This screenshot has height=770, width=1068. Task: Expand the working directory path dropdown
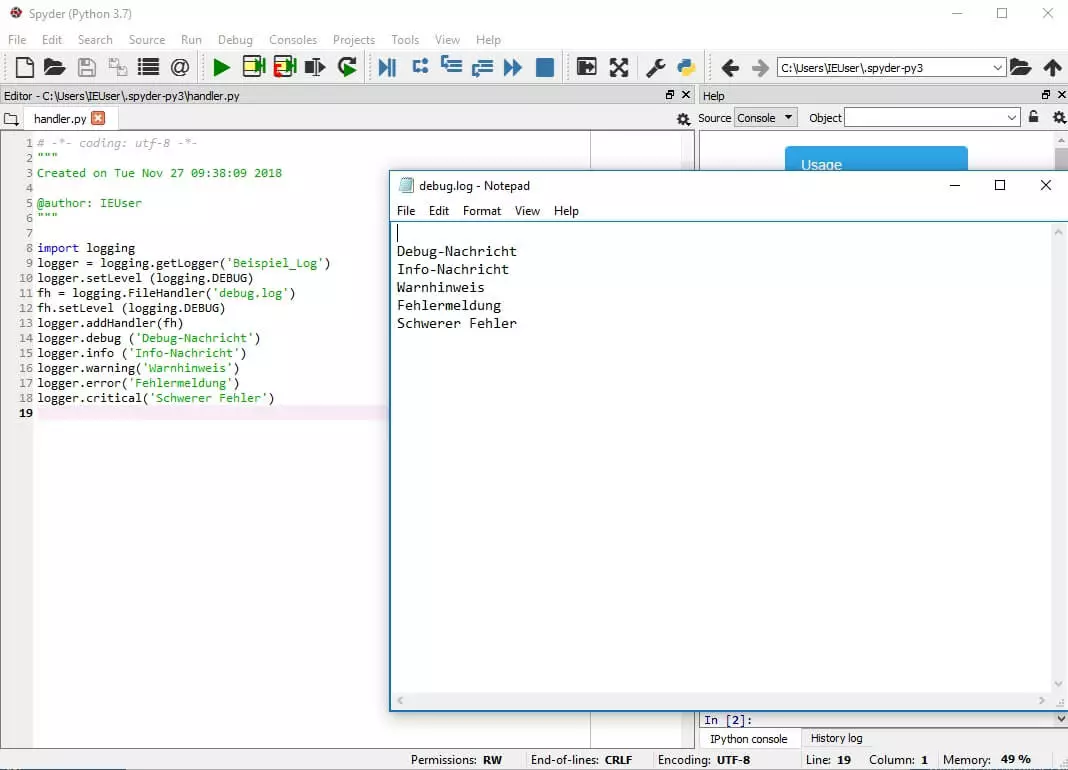[997, 67]
